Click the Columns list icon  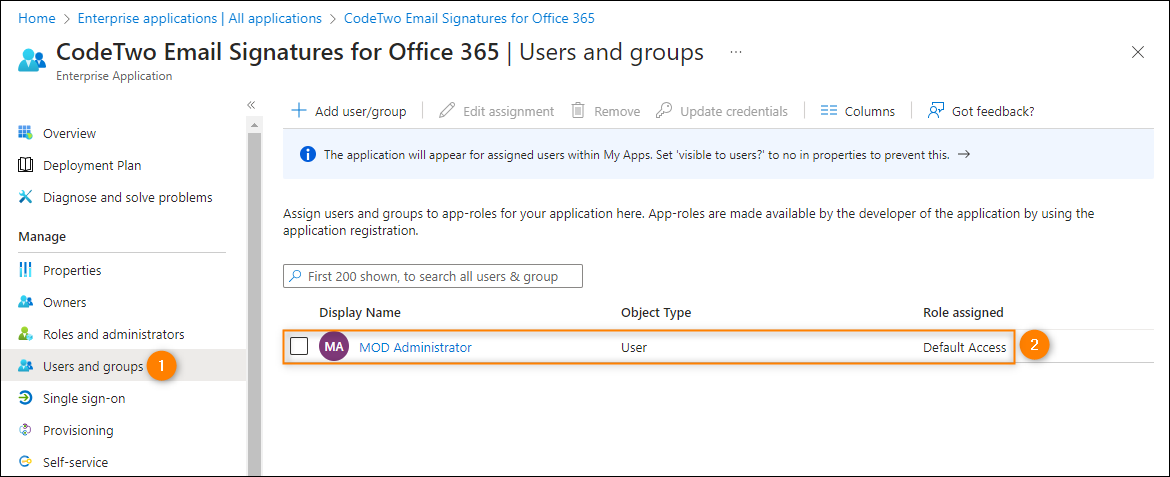tap(828, 110)
